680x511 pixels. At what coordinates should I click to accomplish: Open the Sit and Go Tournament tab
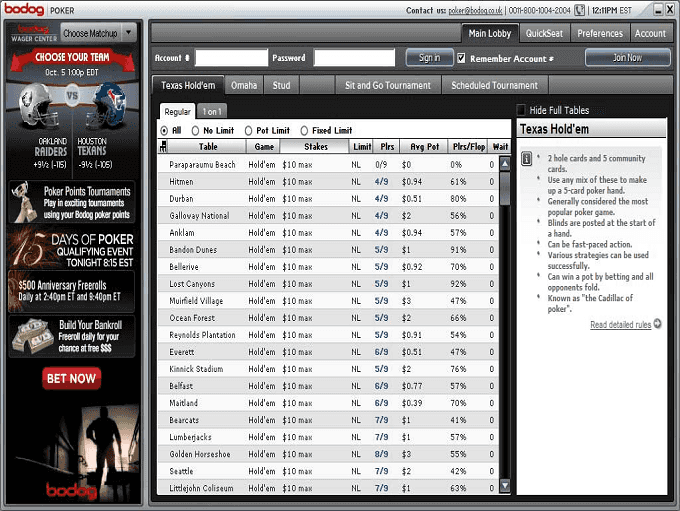click(388, 85)
